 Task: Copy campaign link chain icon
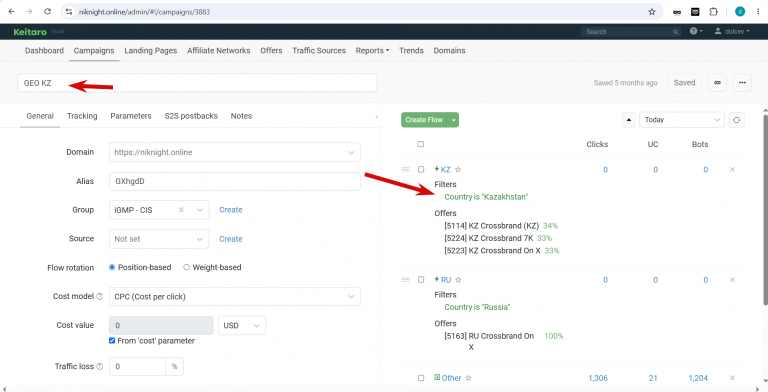pos(718,83)
